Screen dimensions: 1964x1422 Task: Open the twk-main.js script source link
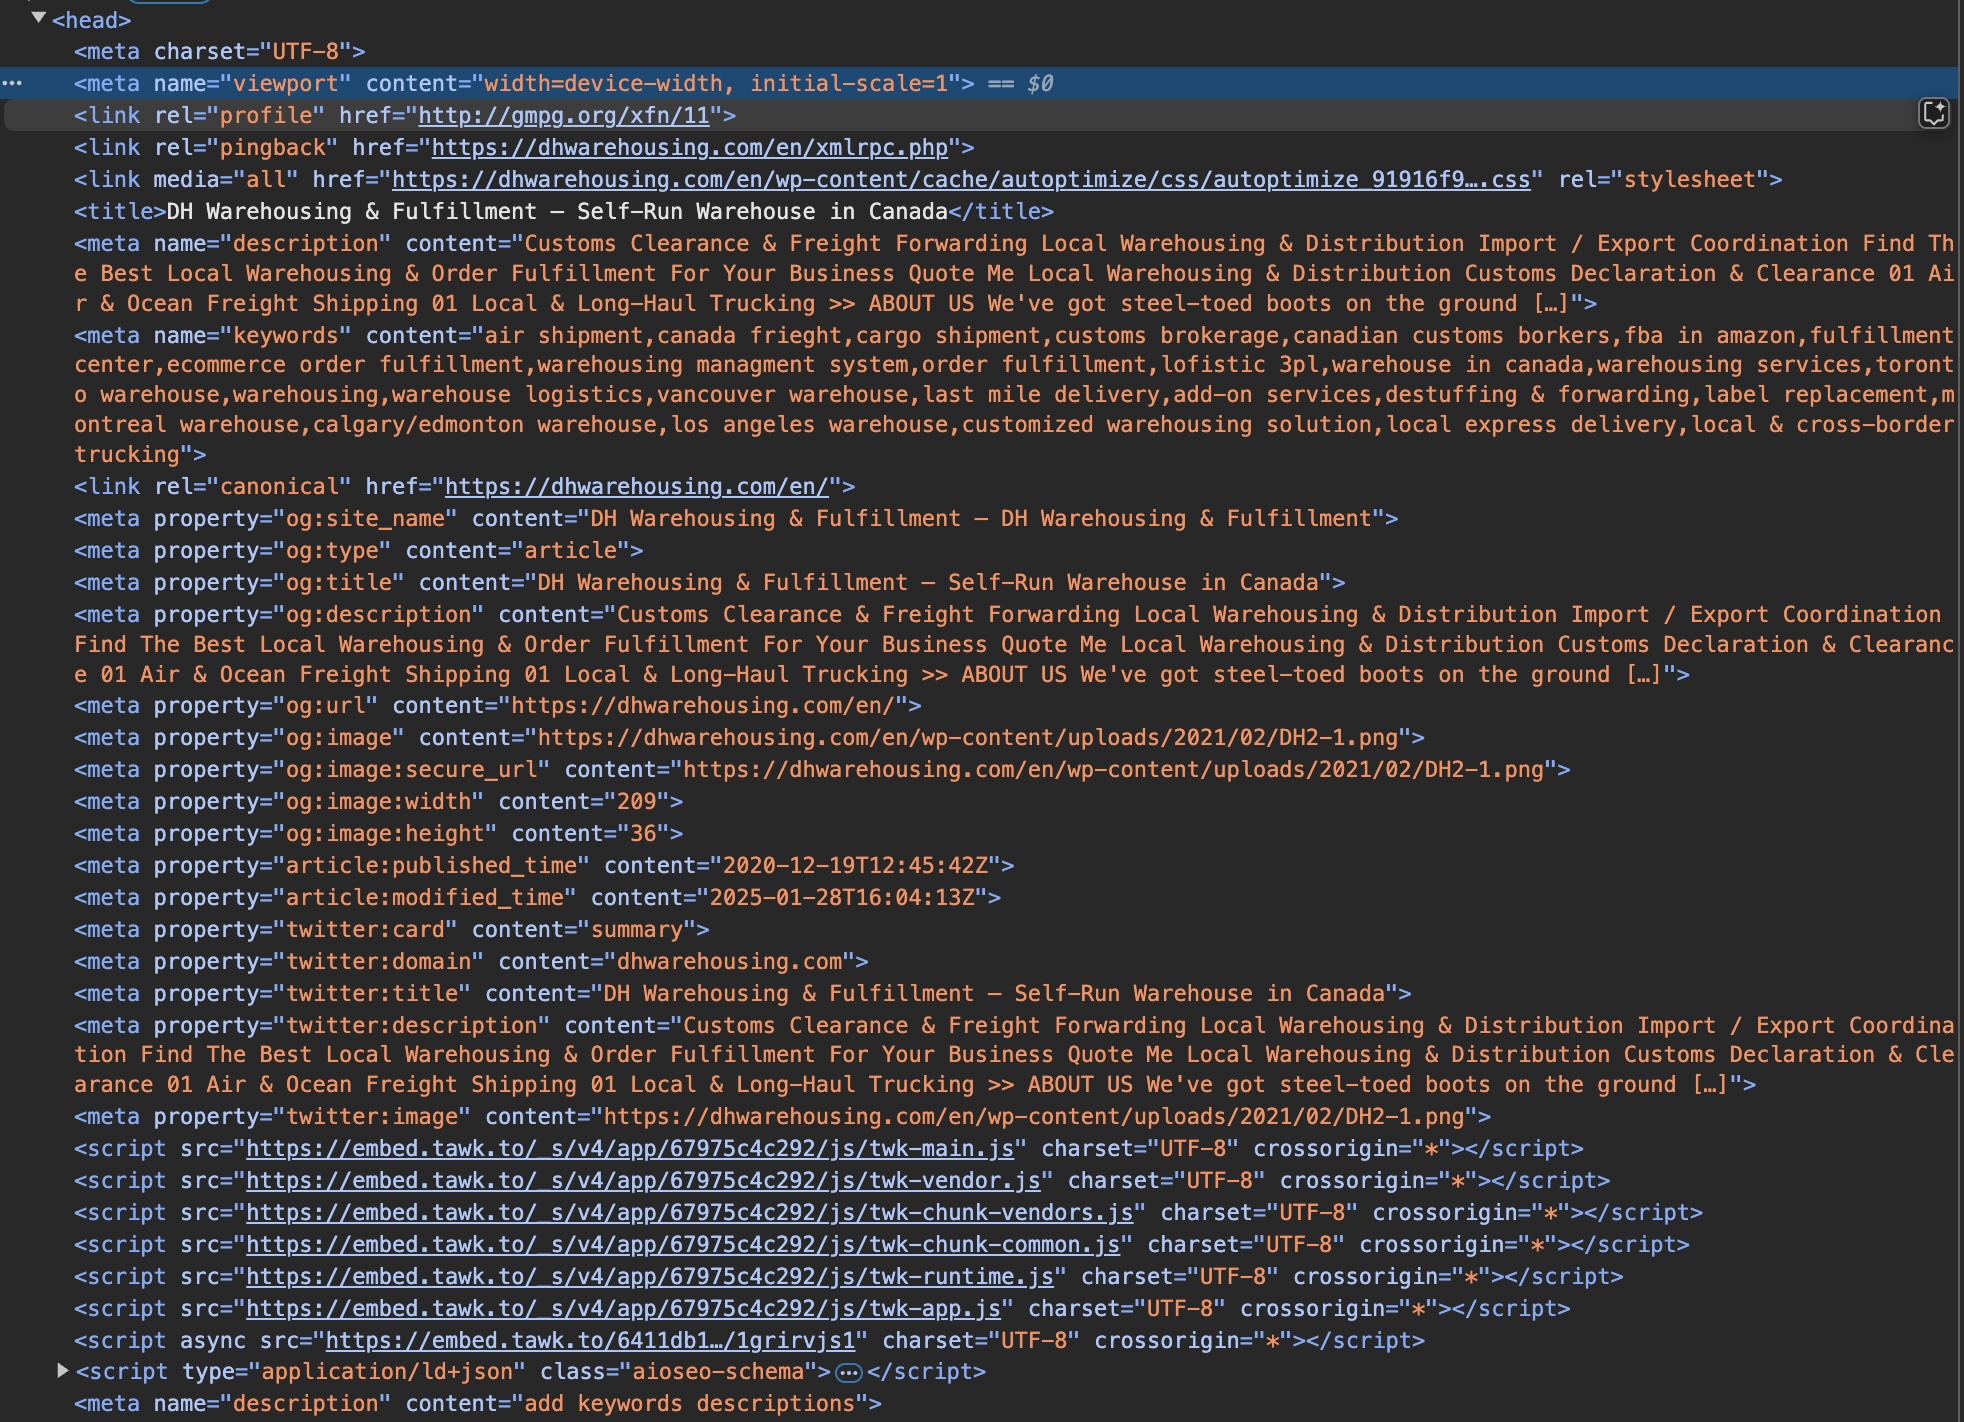[630, 1148]
